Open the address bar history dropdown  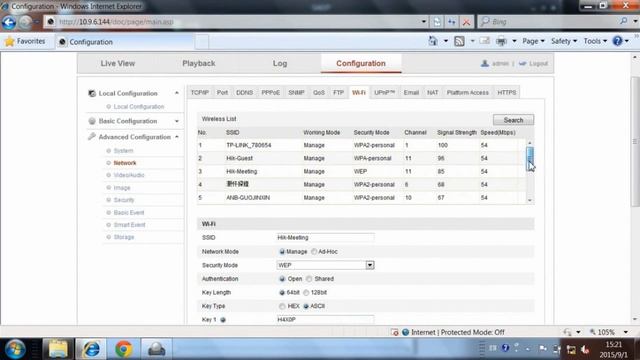[x=423, y=22]
